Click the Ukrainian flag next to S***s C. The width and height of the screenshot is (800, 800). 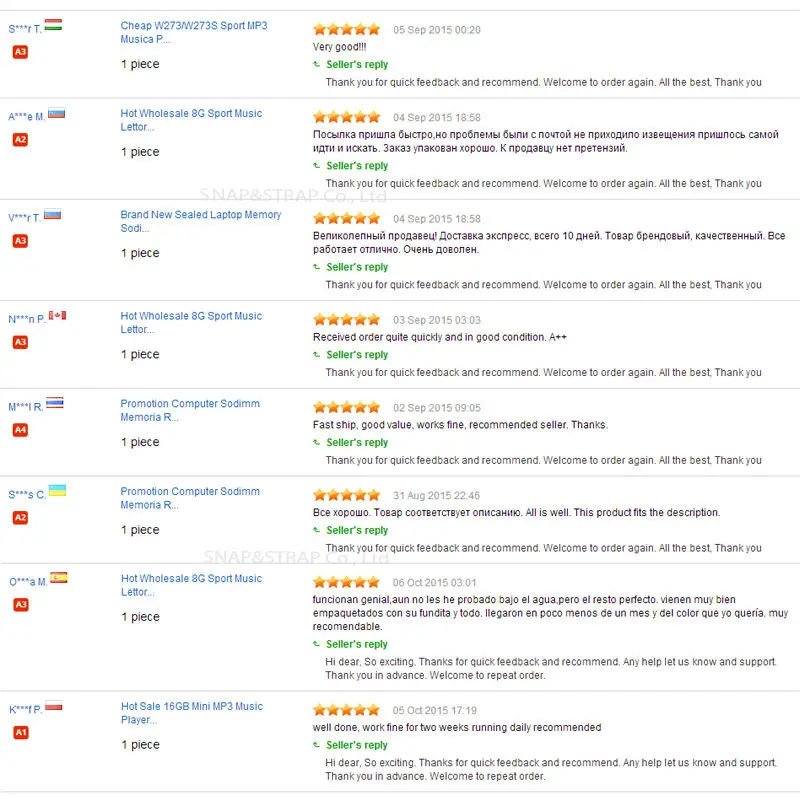pos(57,490)
